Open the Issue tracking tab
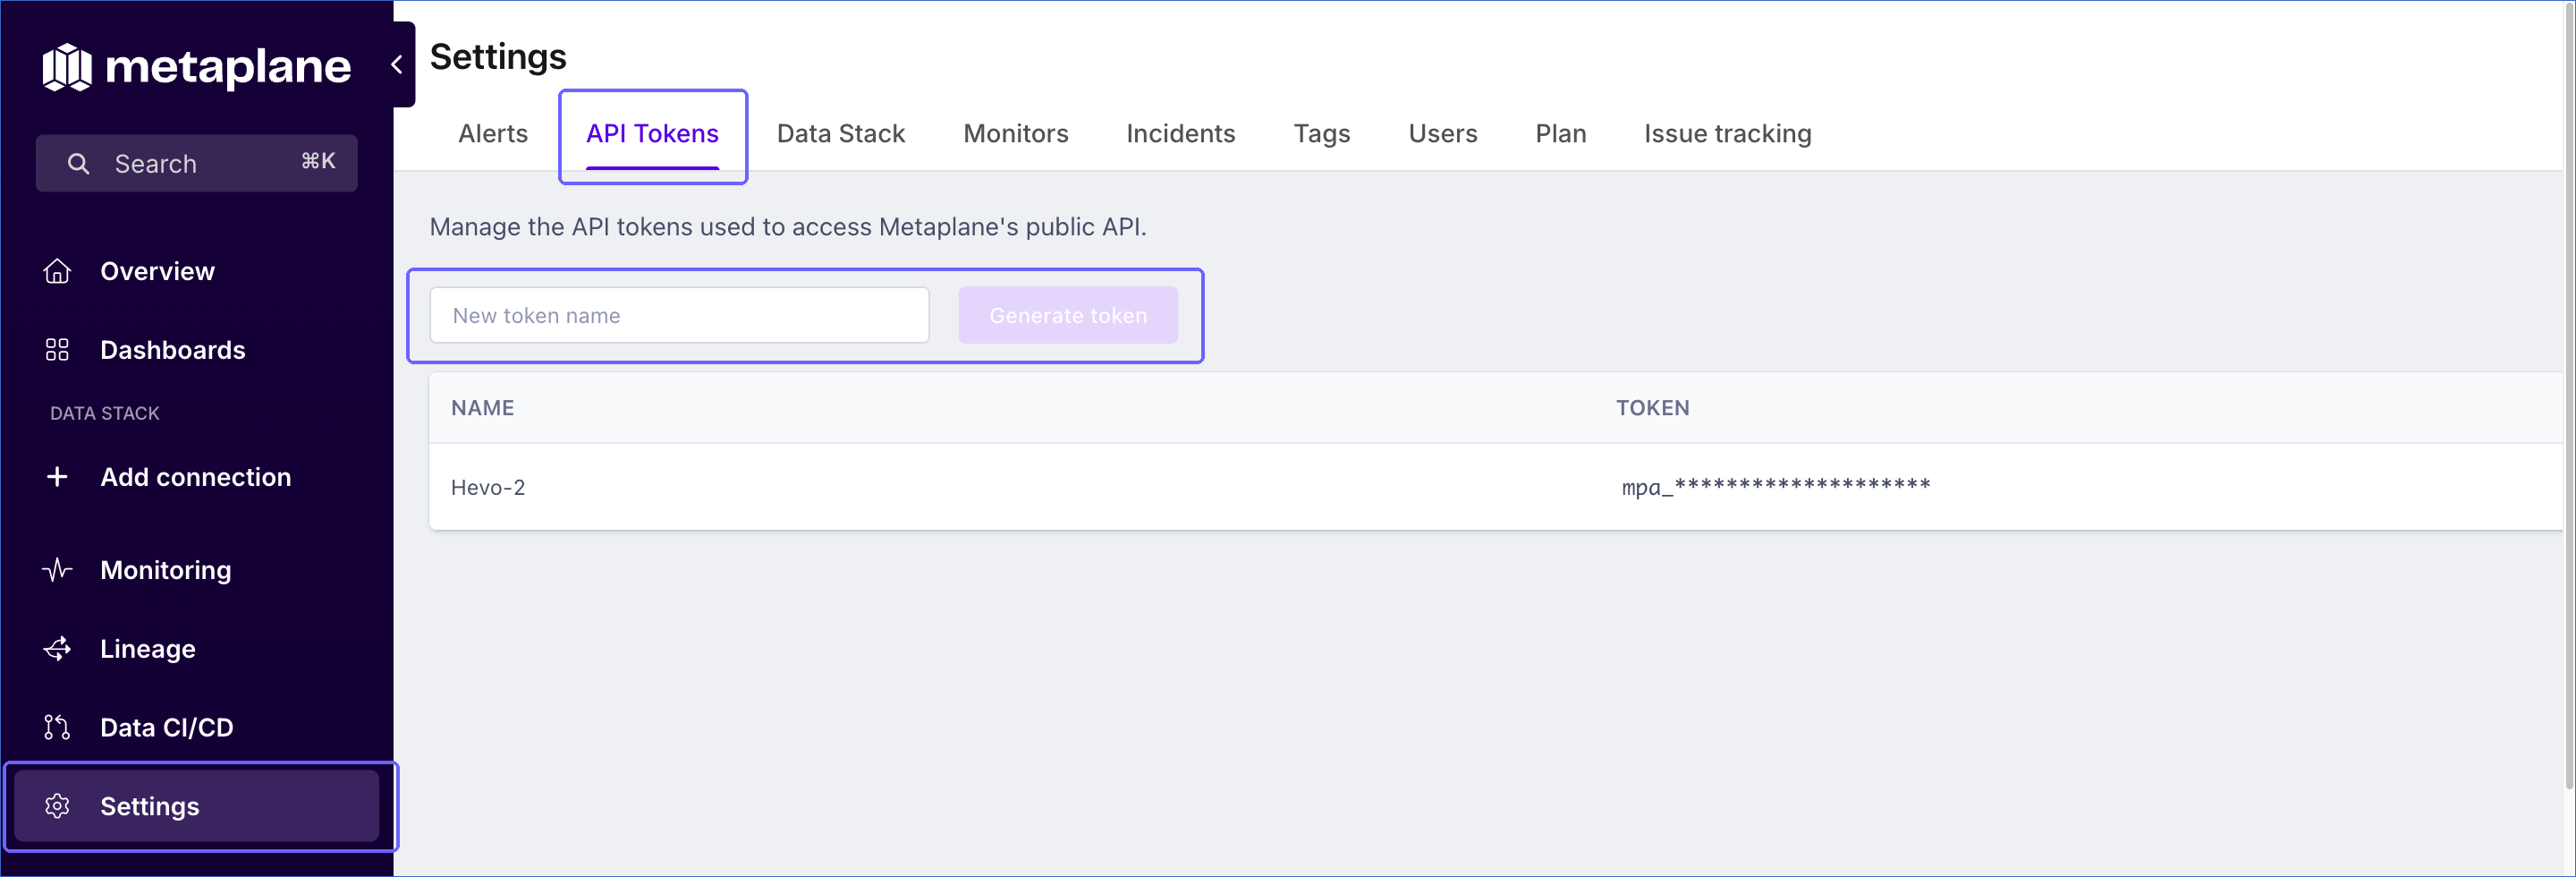Screen dimensions: 2576x877 [1728, 133]
